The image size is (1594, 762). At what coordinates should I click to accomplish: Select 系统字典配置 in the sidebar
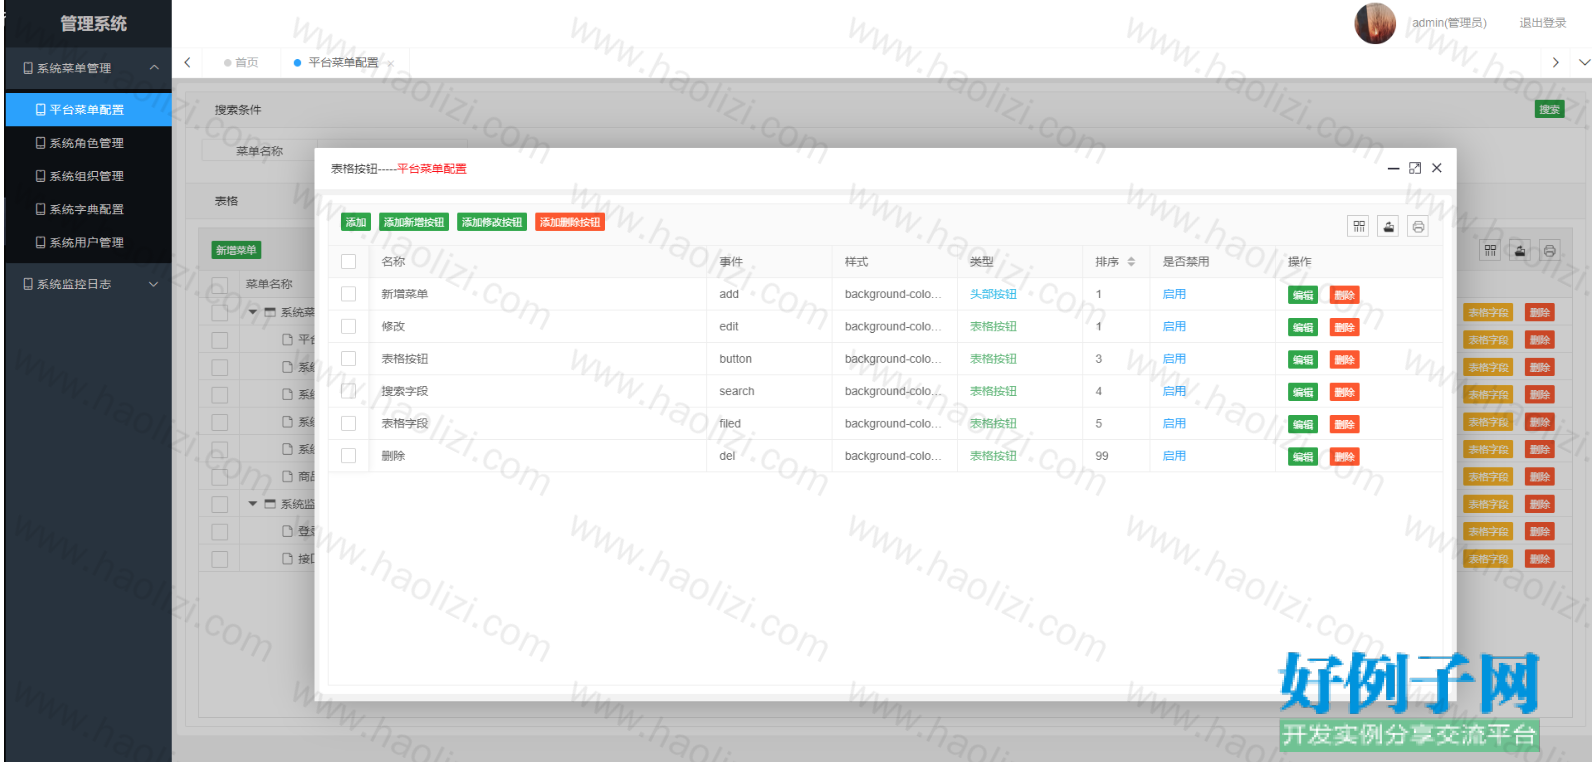pos(88,209)
